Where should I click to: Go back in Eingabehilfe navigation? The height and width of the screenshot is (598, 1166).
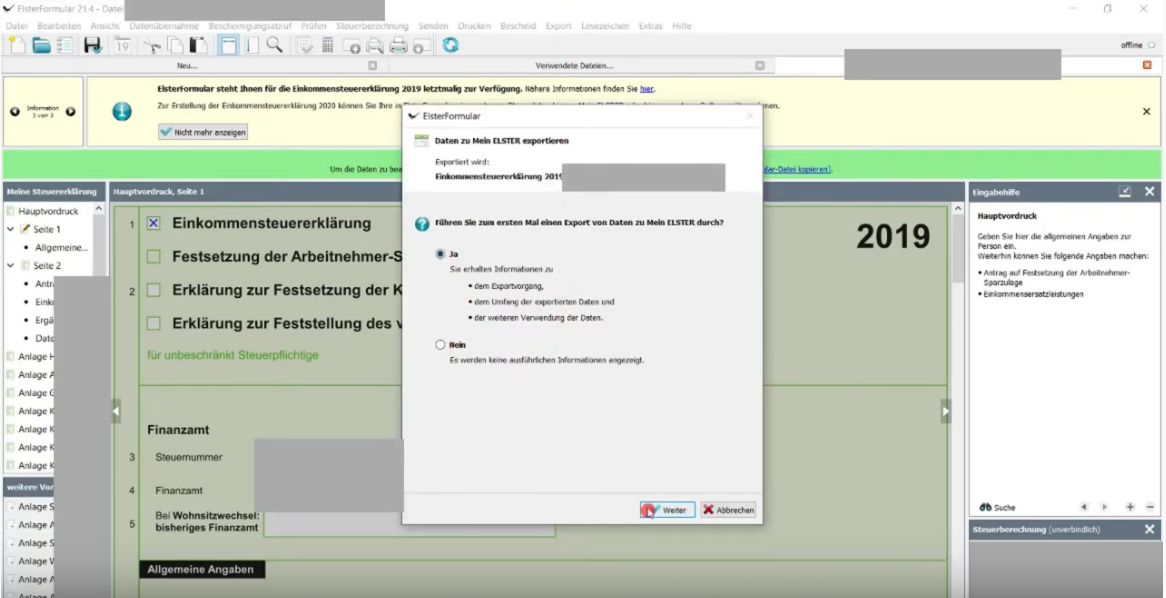(x=1083, y=507)
